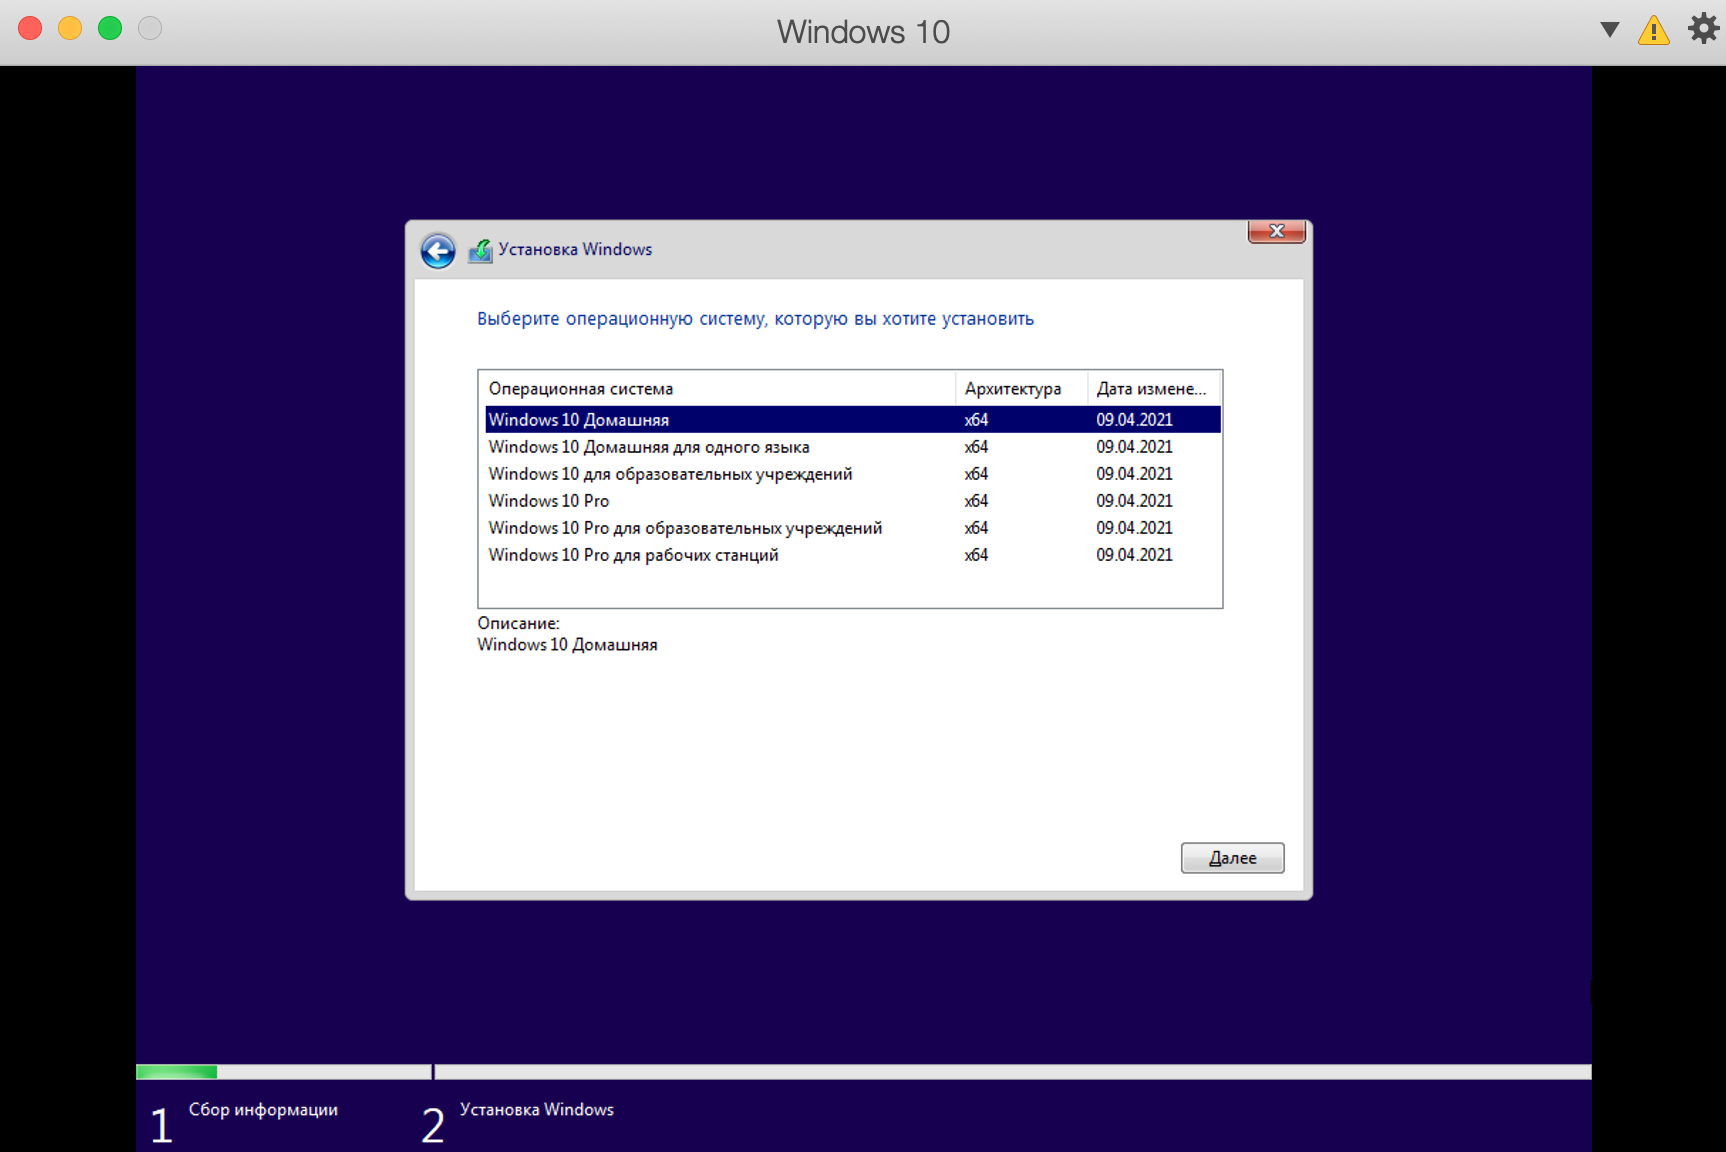
Task: Click the Установка Windows step label at bottom
Action: pyautogui.click(x=537, y=1110)
